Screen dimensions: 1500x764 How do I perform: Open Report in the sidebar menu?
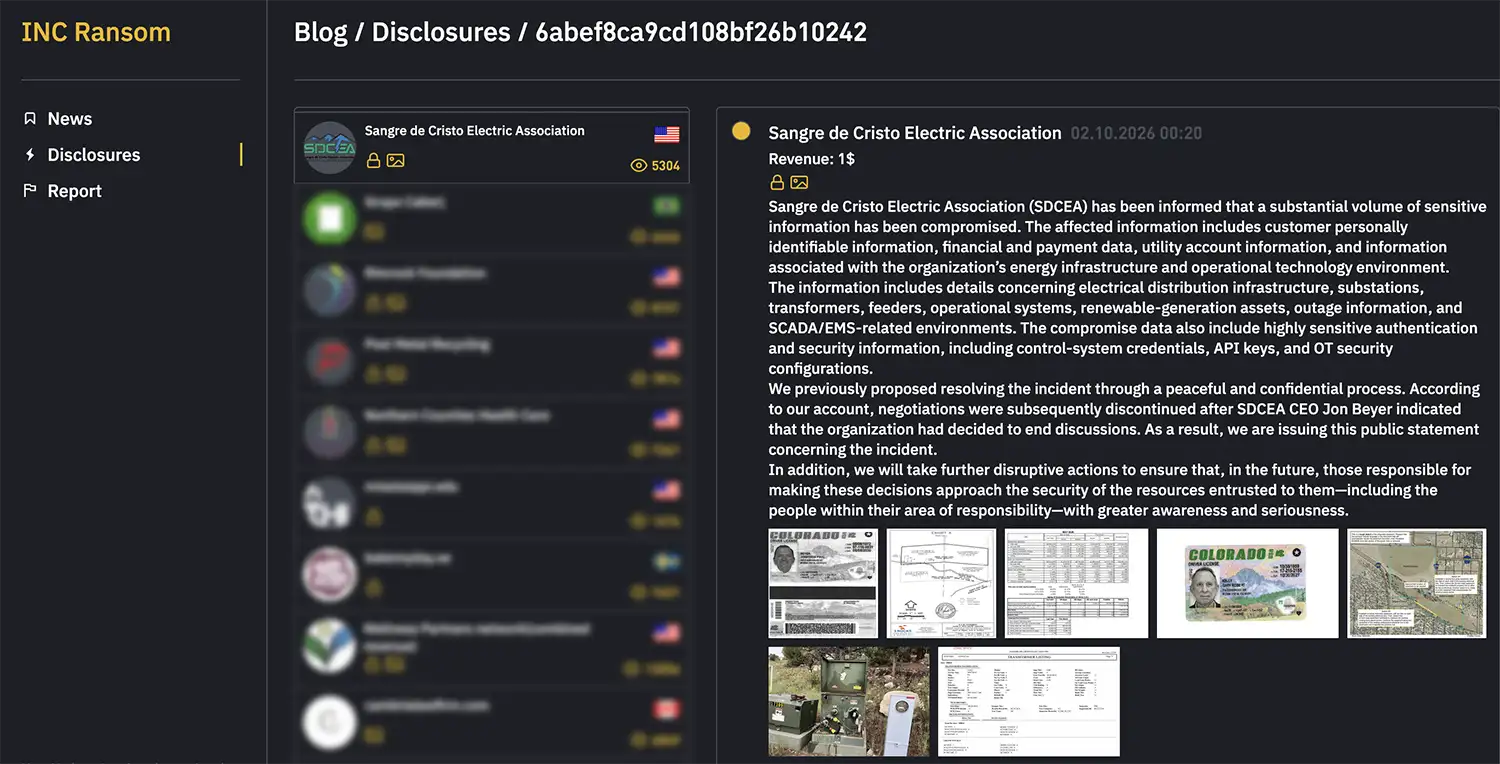point(75,191)
